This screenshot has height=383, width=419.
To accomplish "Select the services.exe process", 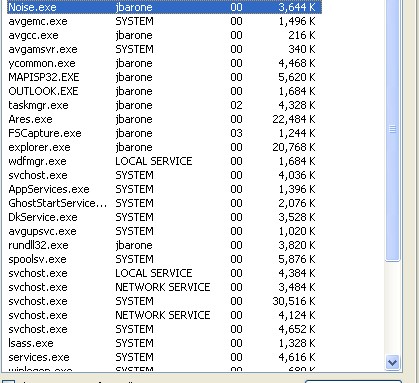I will (164, 357).
